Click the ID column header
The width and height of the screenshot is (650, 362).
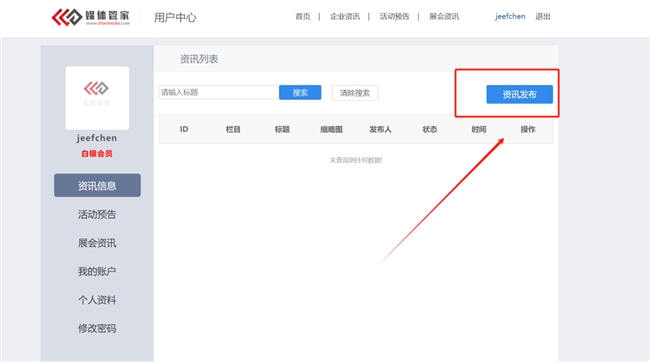click(x=184, y=129)
